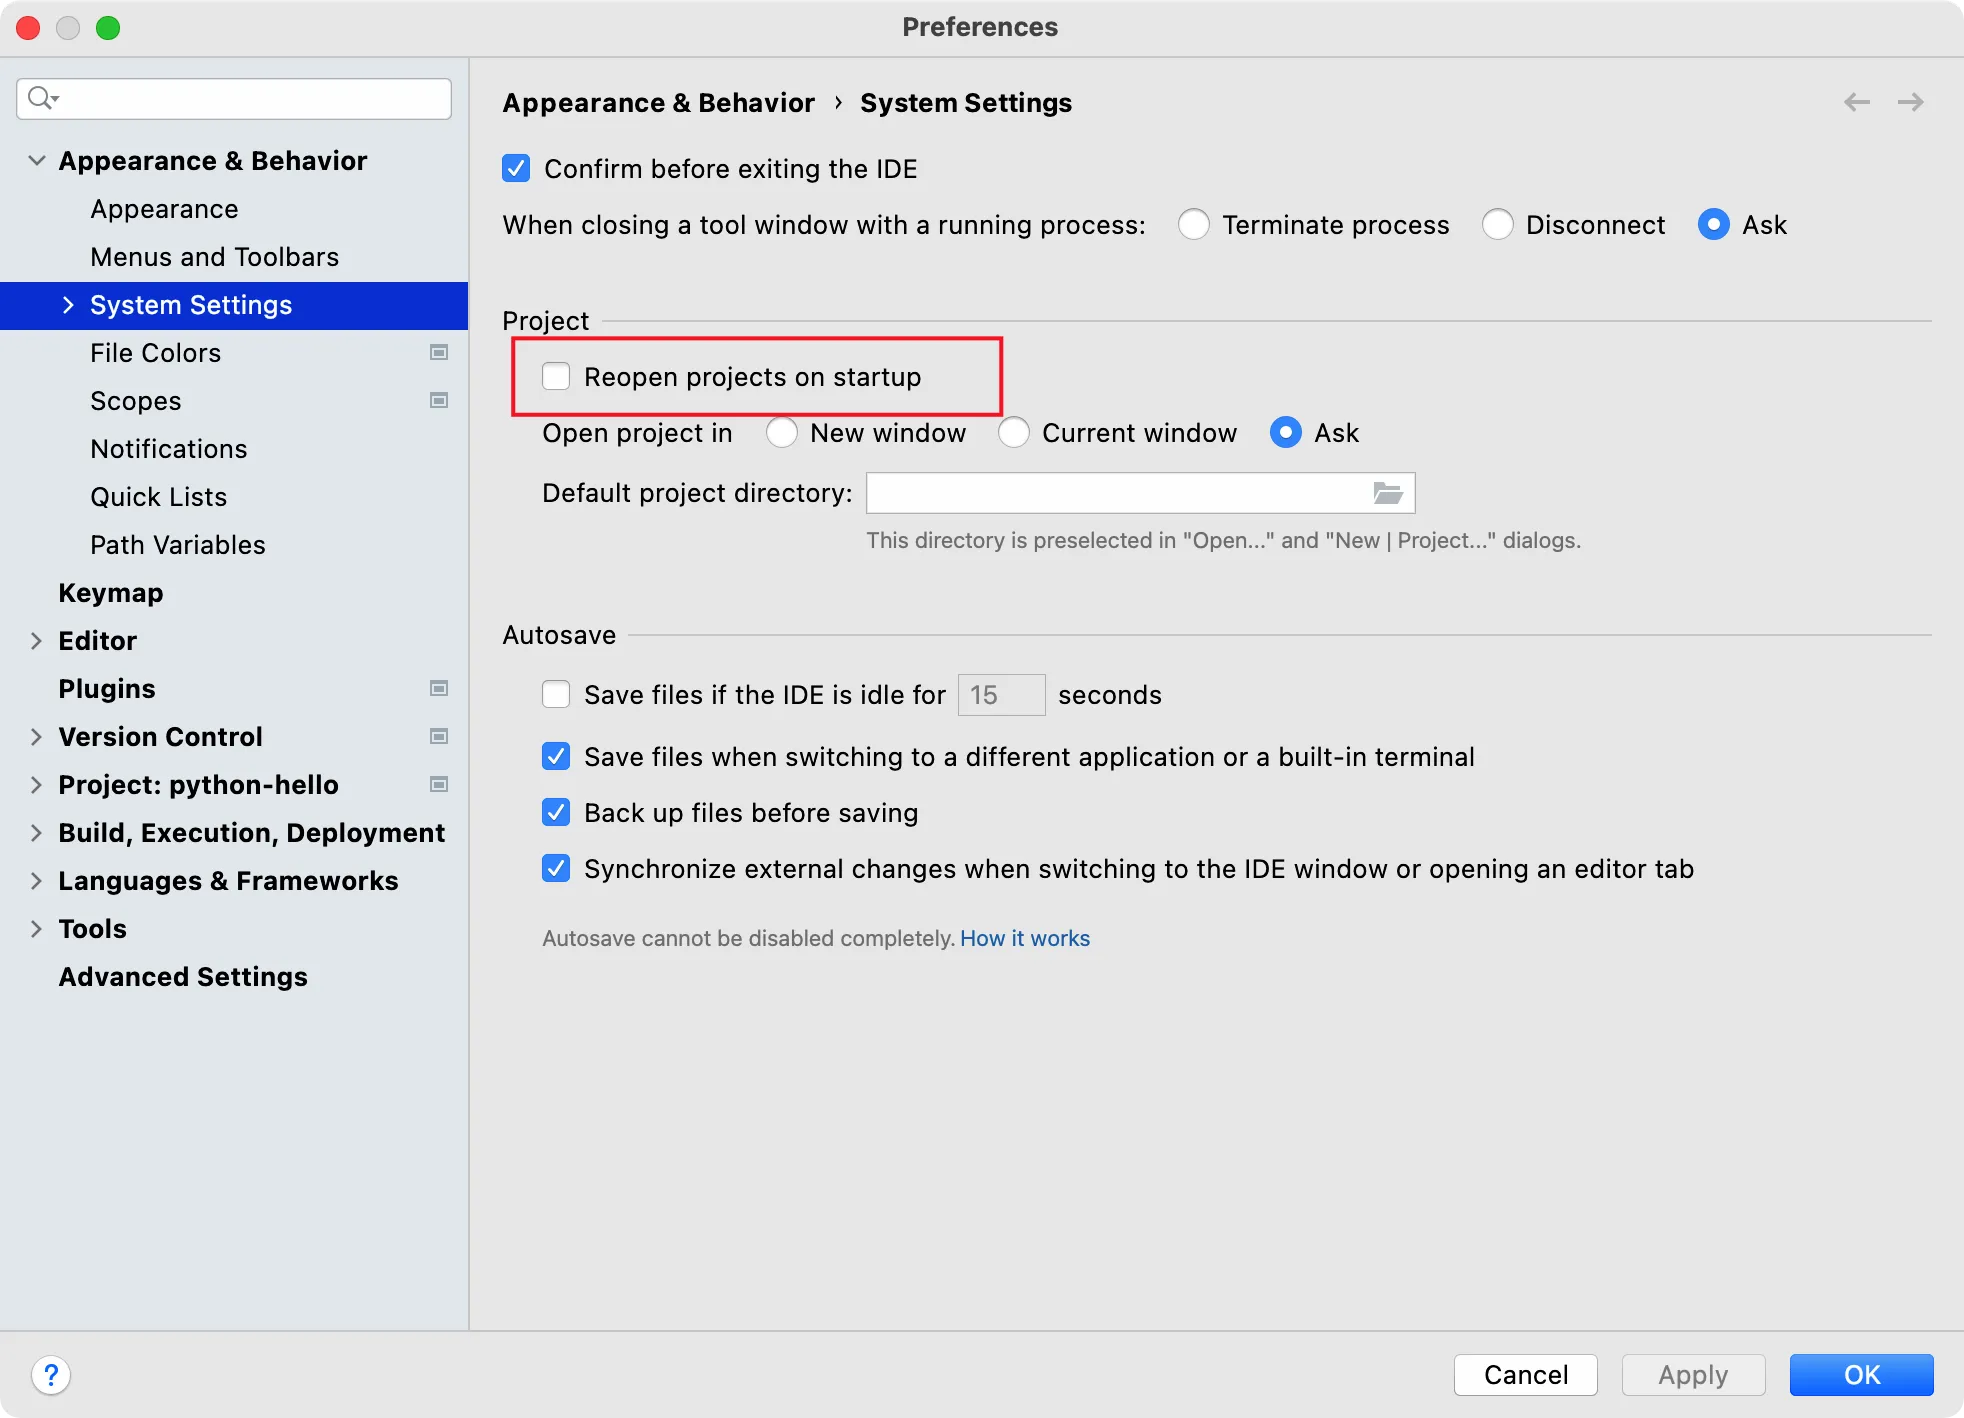1964x1418 pixels.
Task: Click the Cancel button
Action: pyautogui.click(x=1525, y=1375)
